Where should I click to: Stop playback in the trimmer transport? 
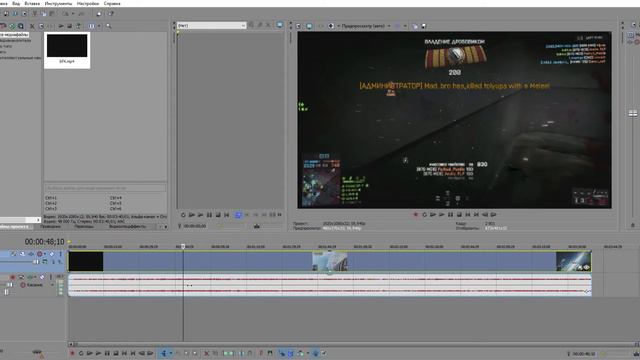(x=218, y=215)
